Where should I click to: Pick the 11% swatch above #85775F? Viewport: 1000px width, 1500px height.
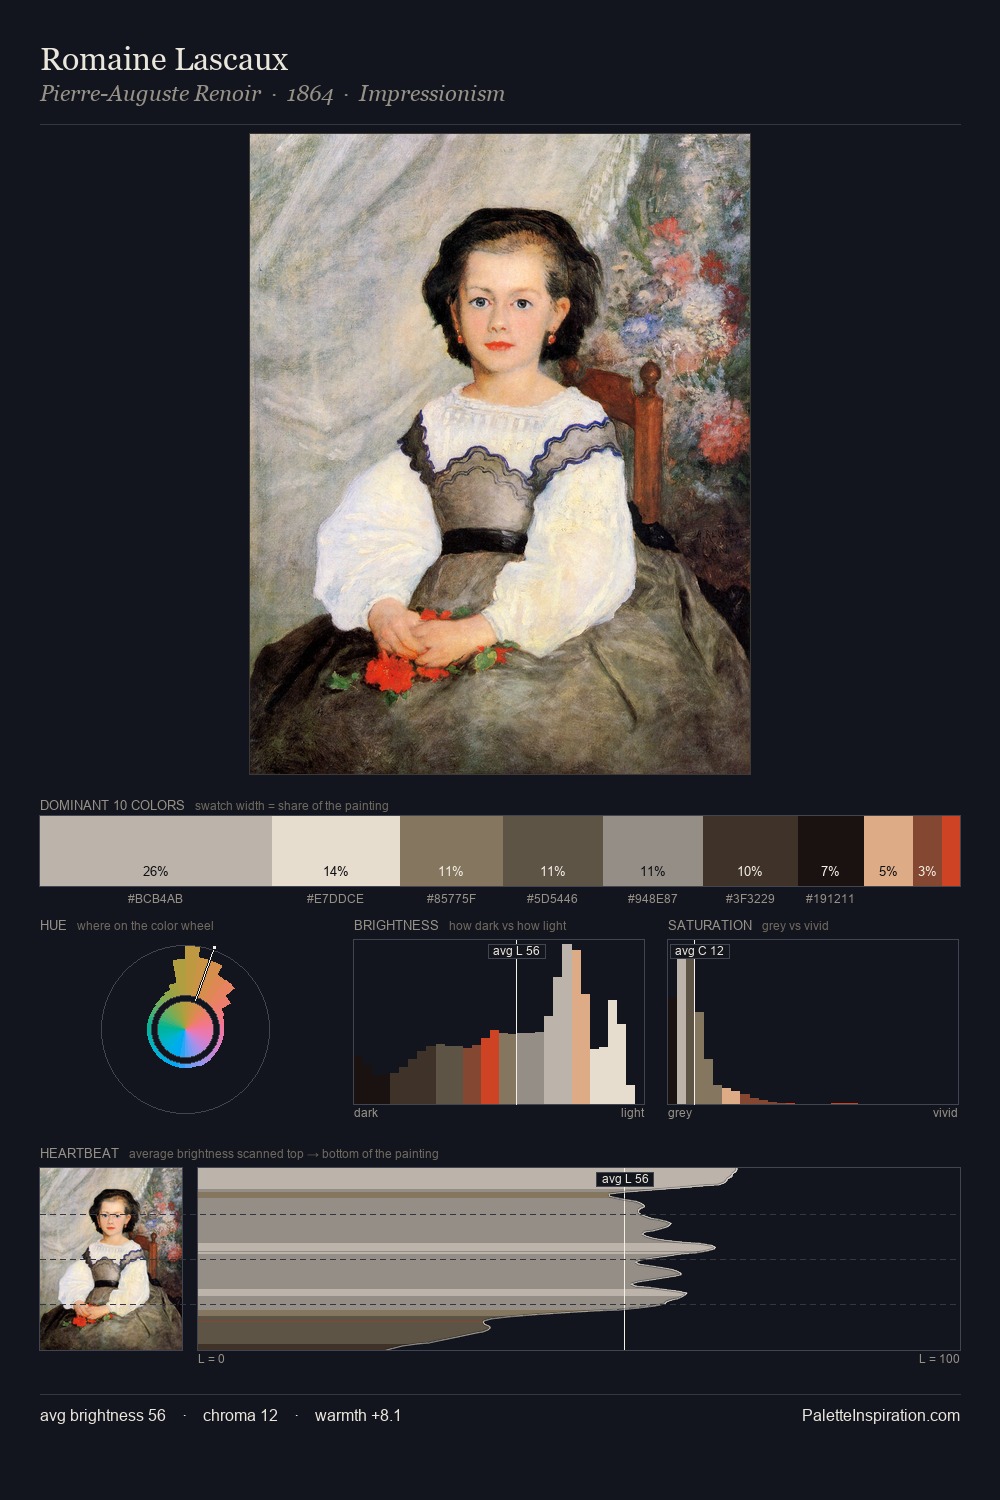coord(451,850)
